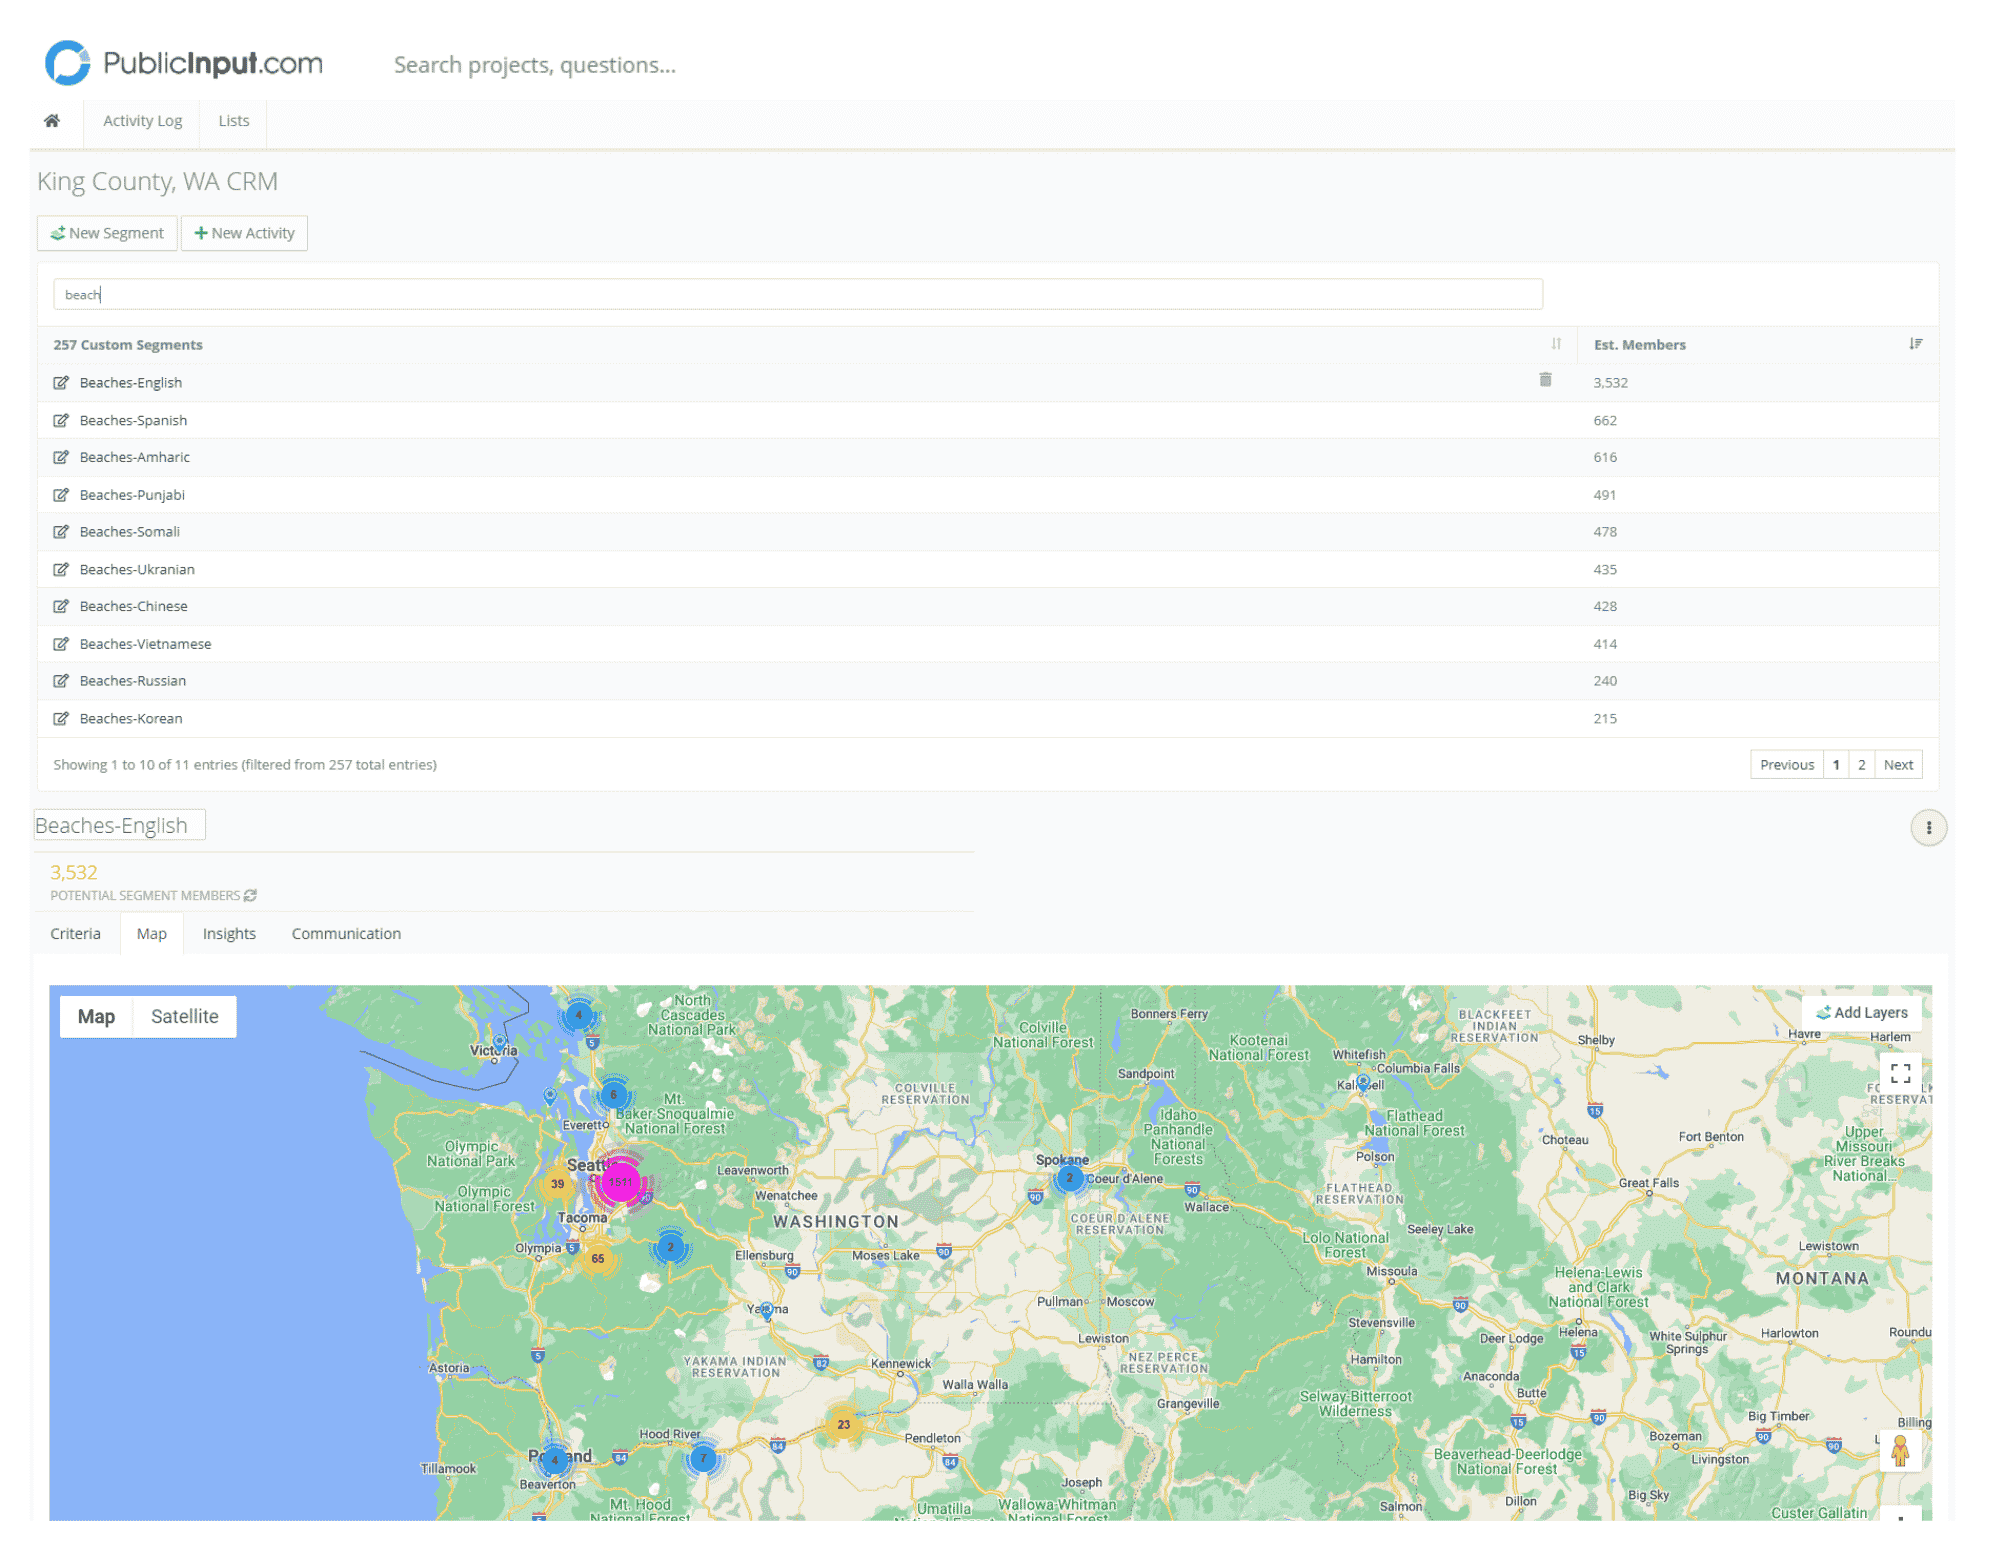Click edit icon next to Beaches-Korean

[61, 718]
